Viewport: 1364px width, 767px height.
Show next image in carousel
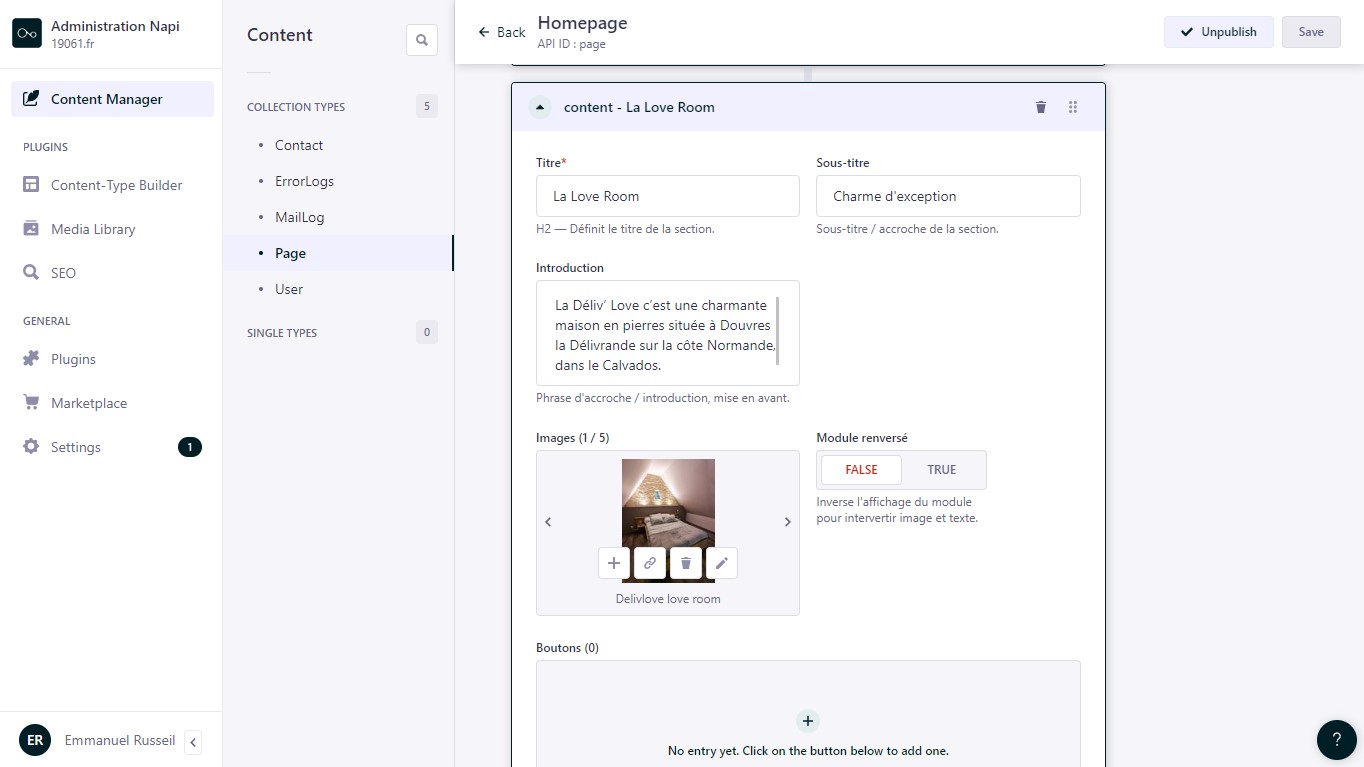[787, 522]
